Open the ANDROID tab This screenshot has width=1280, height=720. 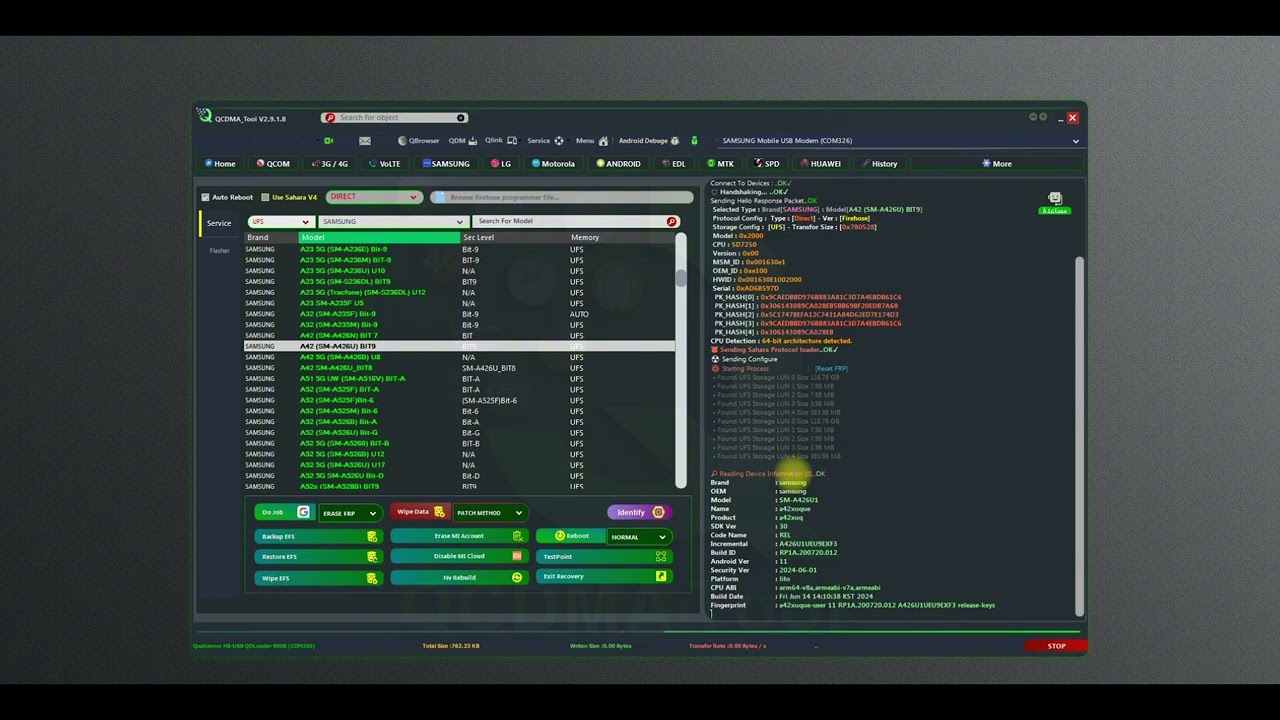click(619, 164)
